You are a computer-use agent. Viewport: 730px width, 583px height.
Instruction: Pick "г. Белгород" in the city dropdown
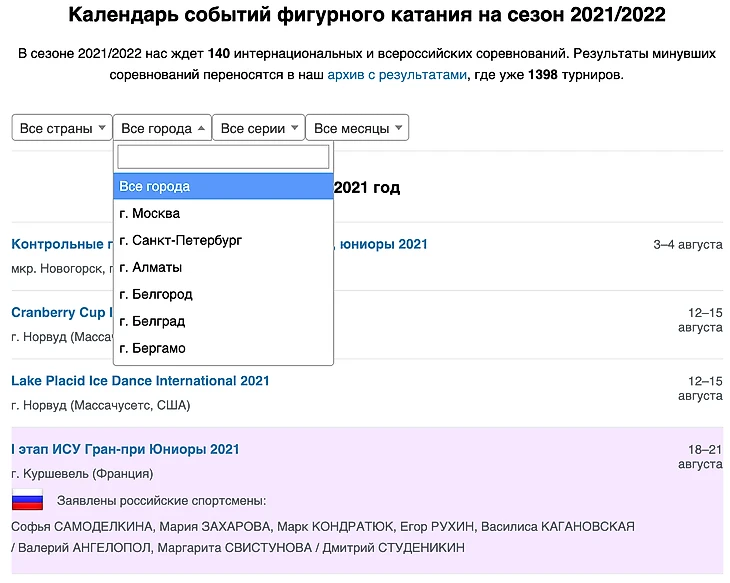pos(223,294)
